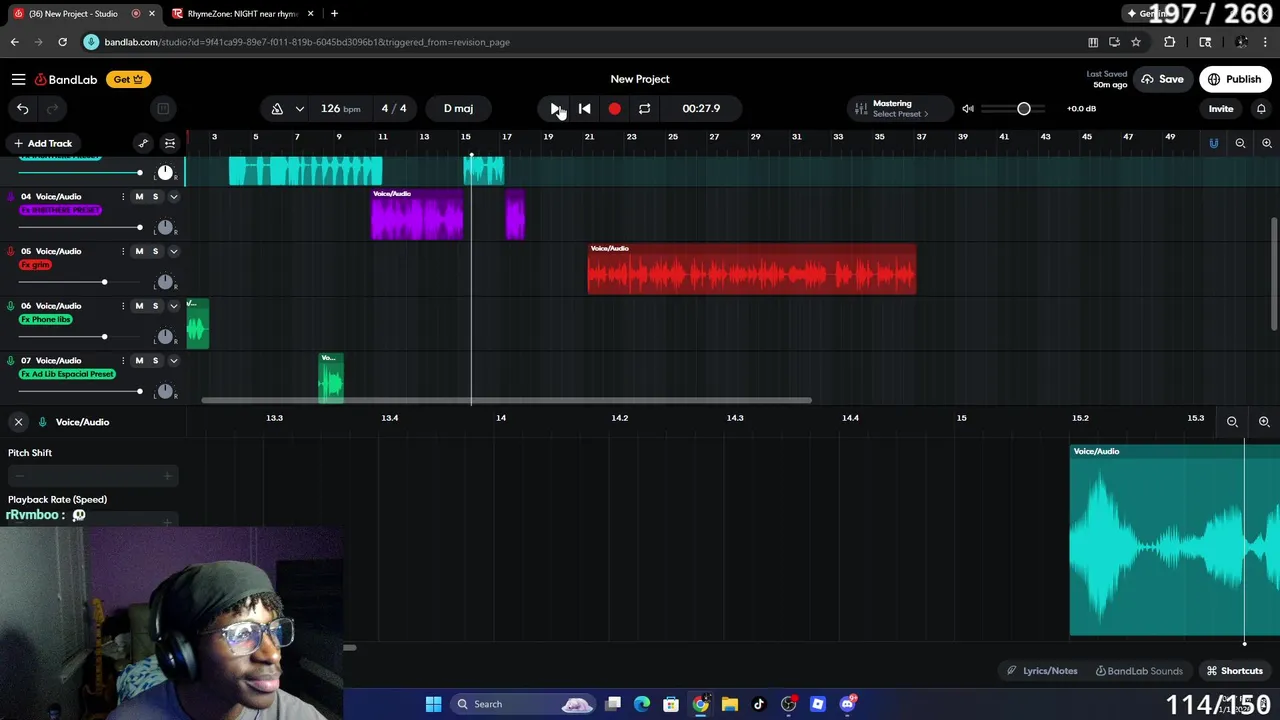Start recording with red record button

pyautogui.click(x=614, y=108)
